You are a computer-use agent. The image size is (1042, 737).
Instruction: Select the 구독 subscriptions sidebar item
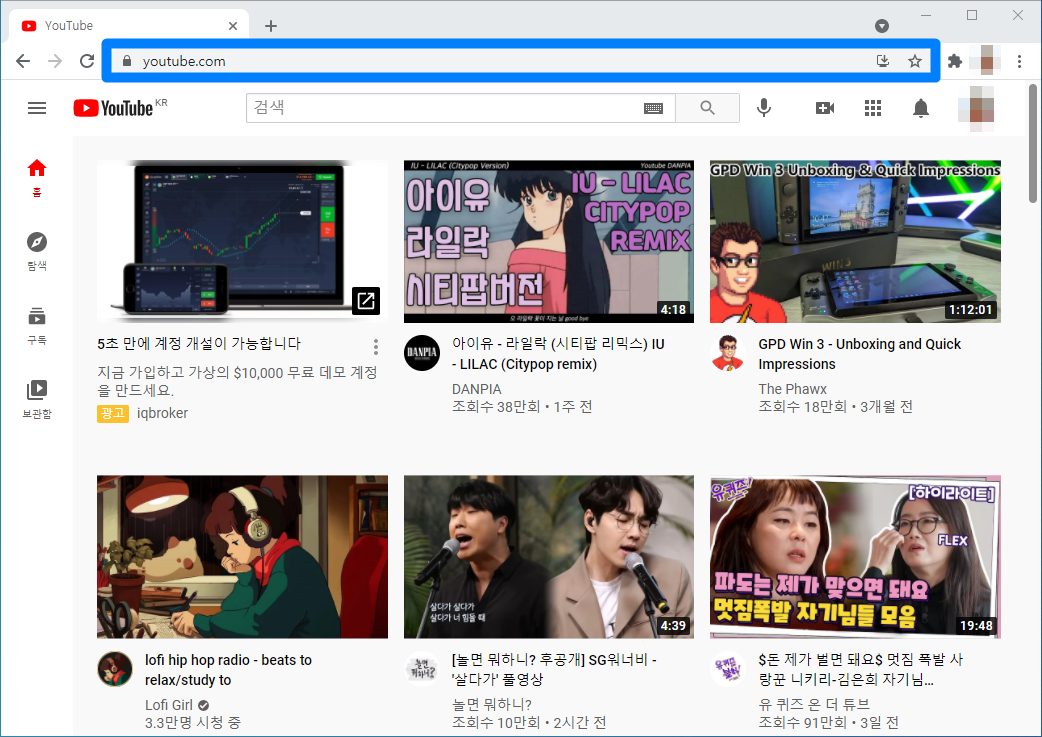pos(37,325)
